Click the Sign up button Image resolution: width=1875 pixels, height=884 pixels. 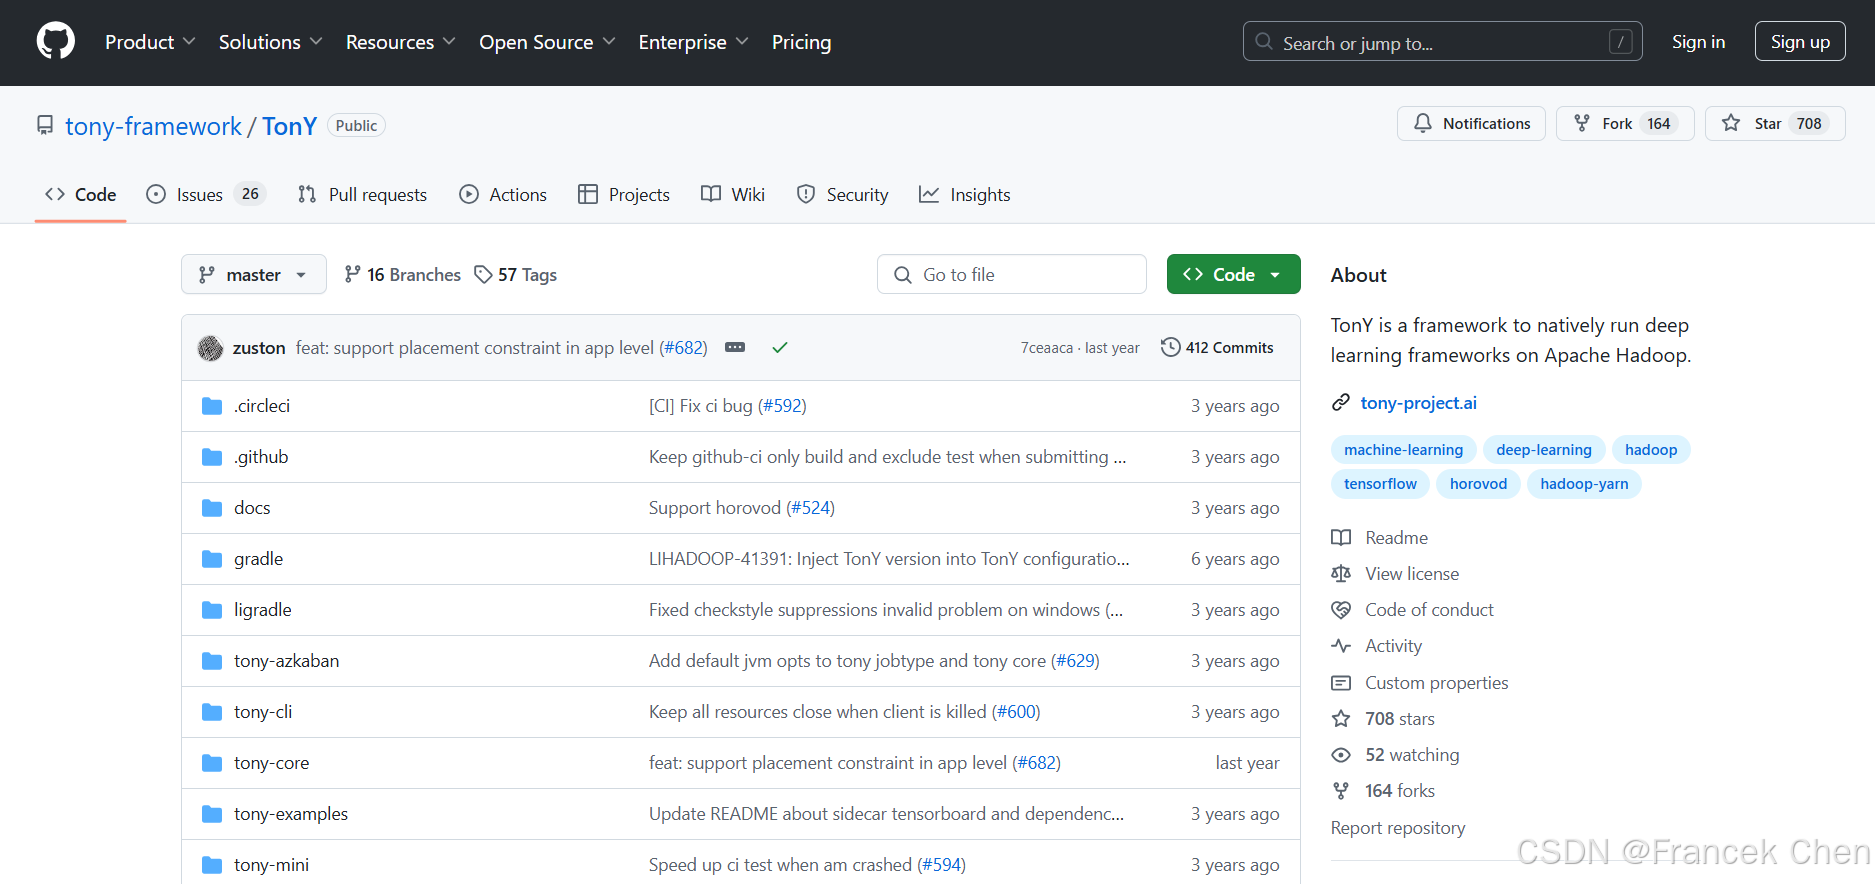point(1799,42)
